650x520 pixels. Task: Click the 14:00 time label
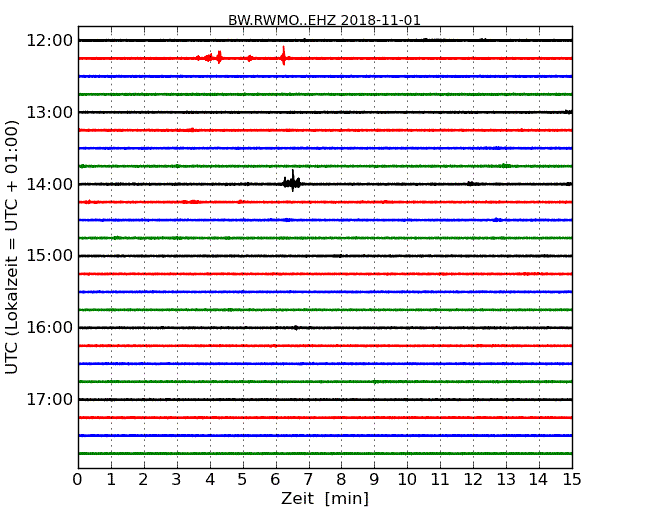tap(49, 184)
